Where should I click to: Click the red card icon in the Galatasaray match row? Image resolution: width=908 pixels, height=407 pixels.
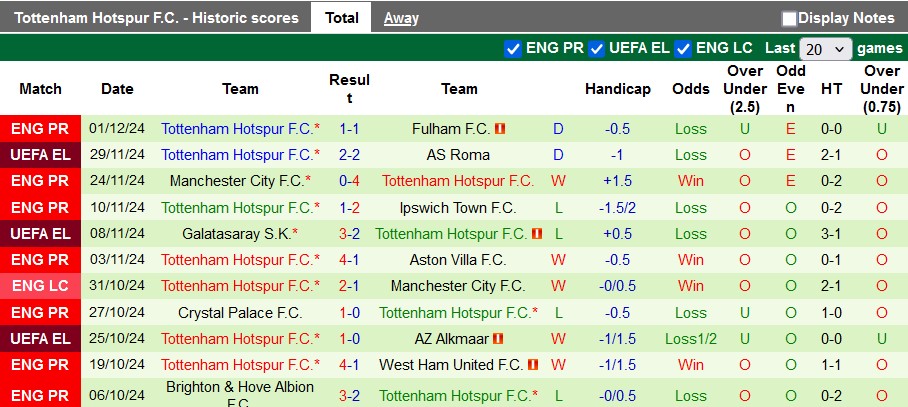pos(537,234)
